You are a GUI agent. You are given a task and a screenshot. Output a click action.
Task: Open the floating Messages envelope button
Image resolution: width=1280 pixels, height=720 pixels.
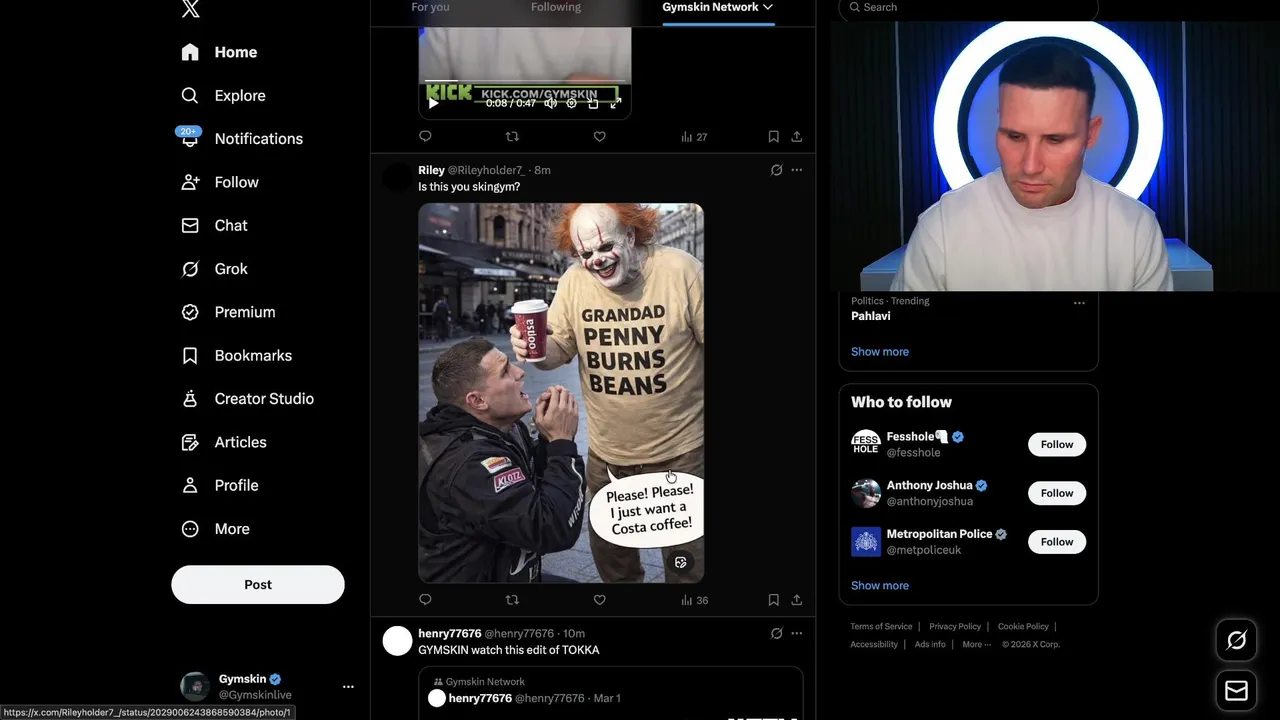click(1236, 691)
